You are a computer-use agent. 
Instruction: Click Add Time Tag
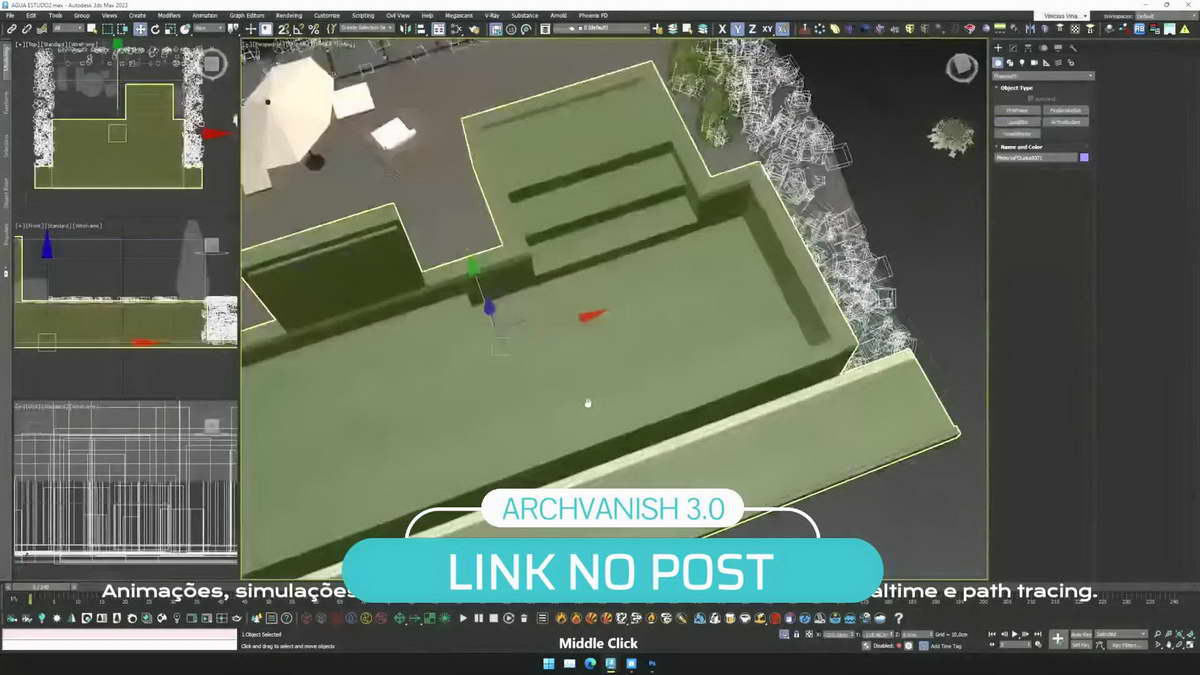click(946, 646)
